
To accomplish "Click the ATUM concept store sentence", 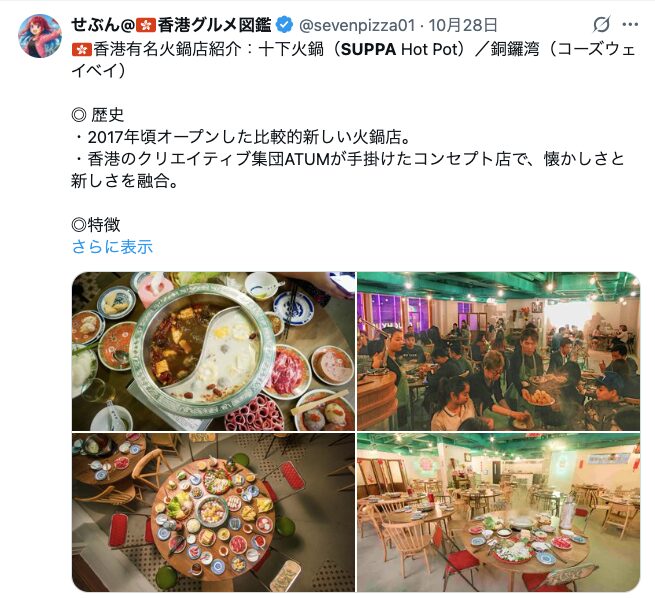I will [349, 170].
